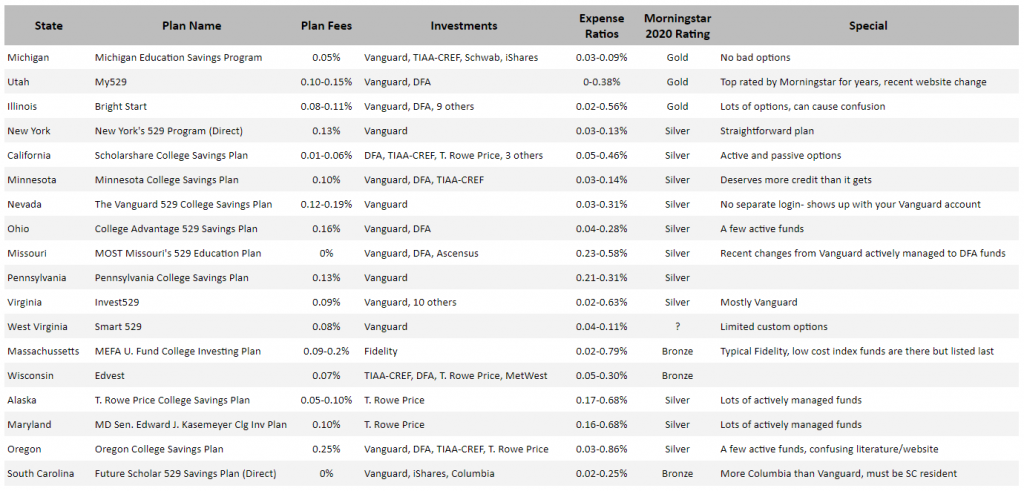Viewport: 1024px width, 491px height.
Task: Select the West Virginia question mark rating
Action: coord(677,326)
